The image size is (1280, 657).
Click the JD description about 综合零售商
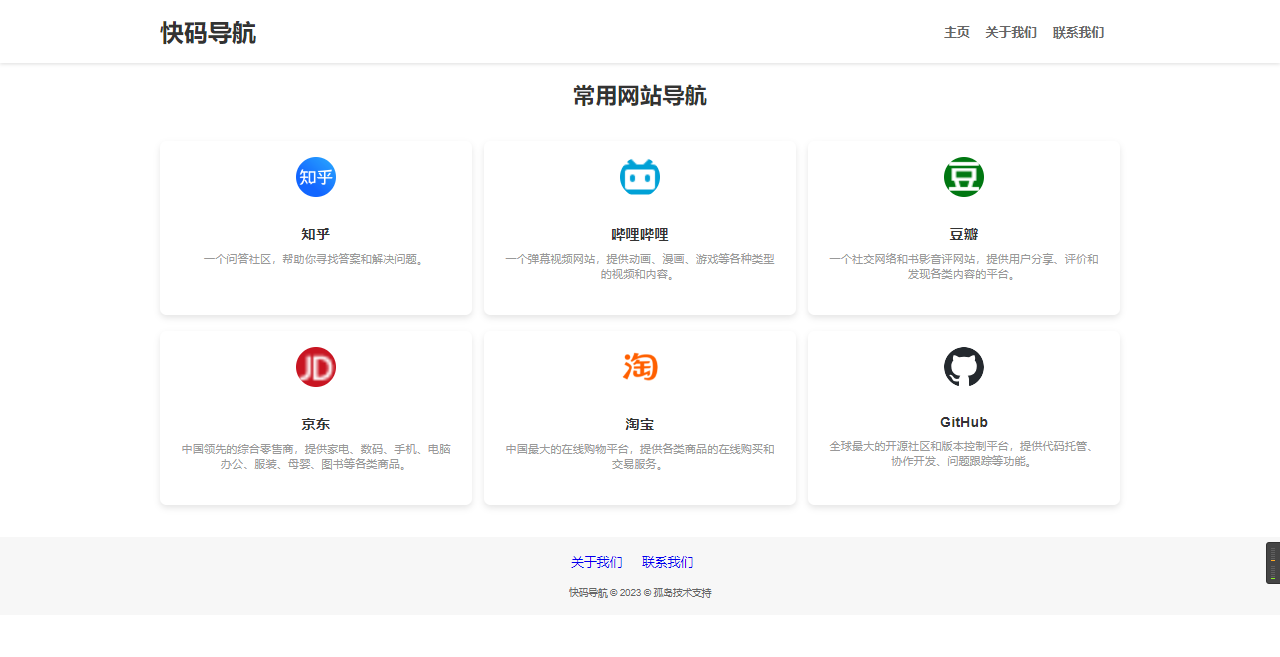[316, 456]
